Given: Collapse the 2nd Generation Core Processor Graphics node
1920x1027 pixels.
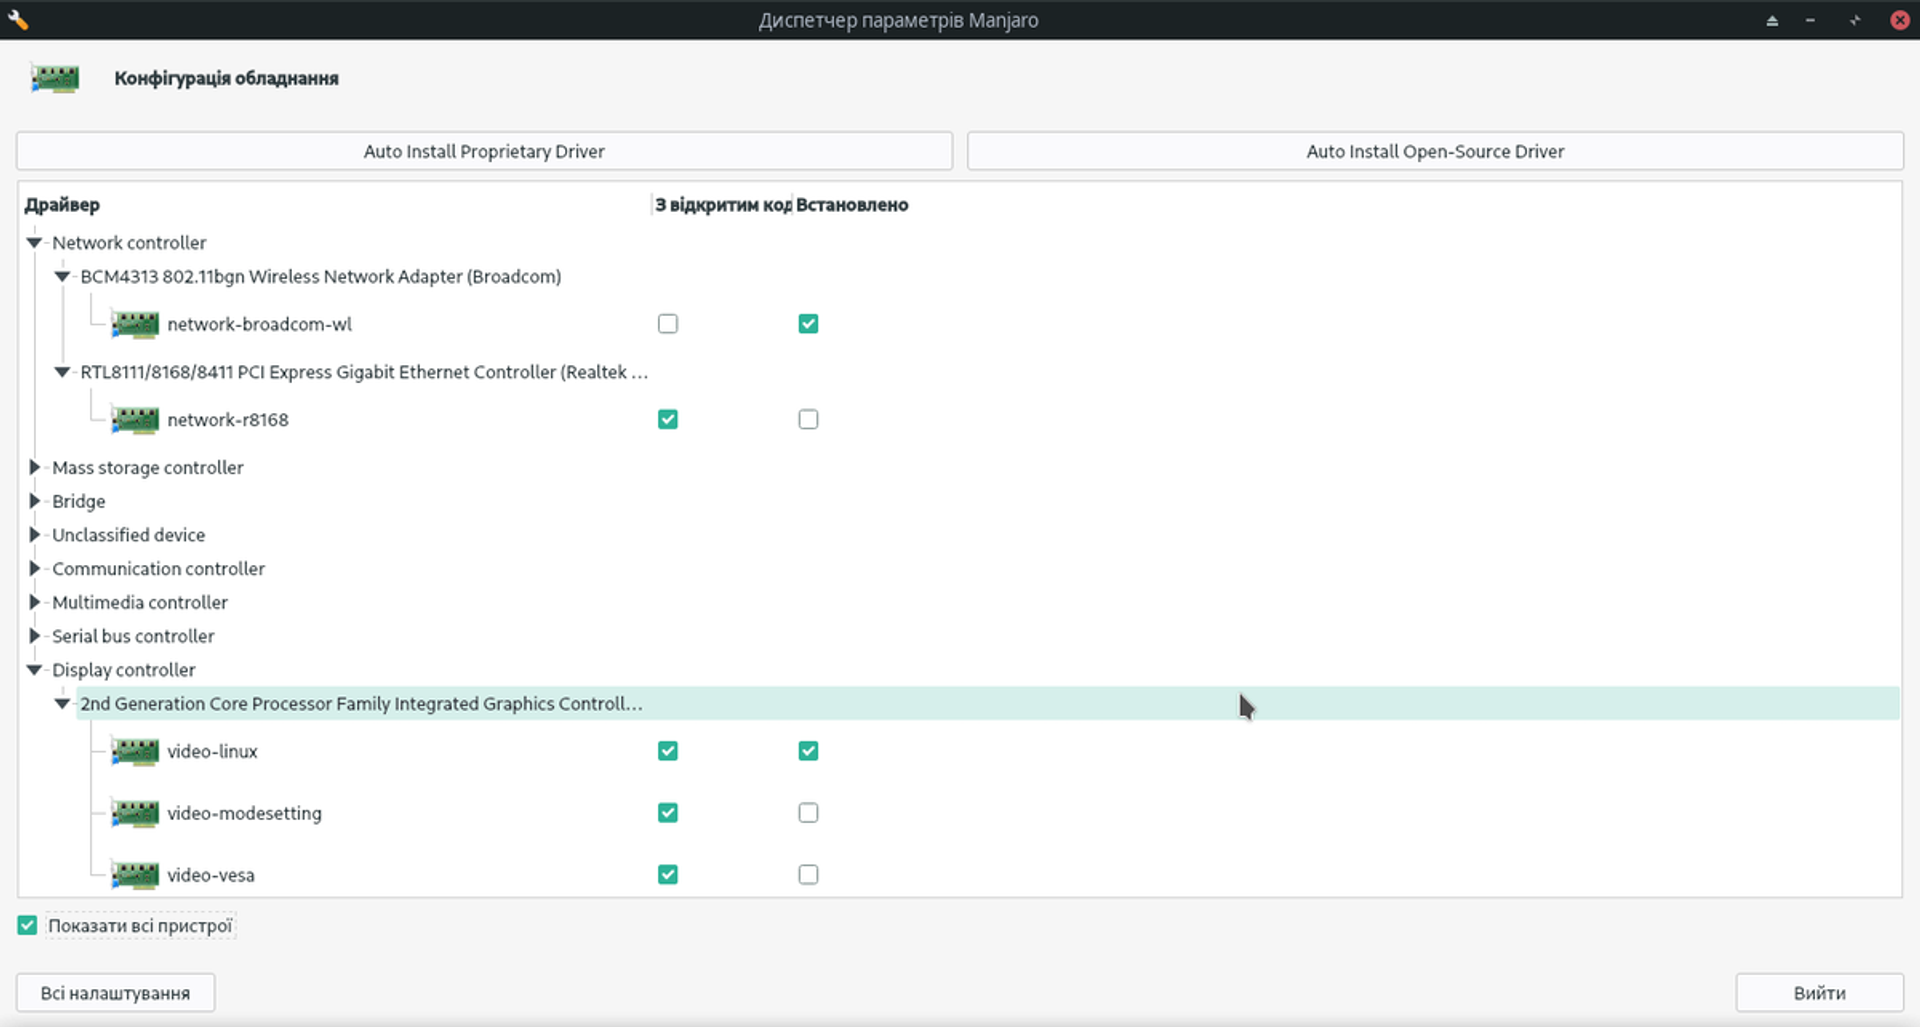Looking at the screenshot, I should [62, 704].
